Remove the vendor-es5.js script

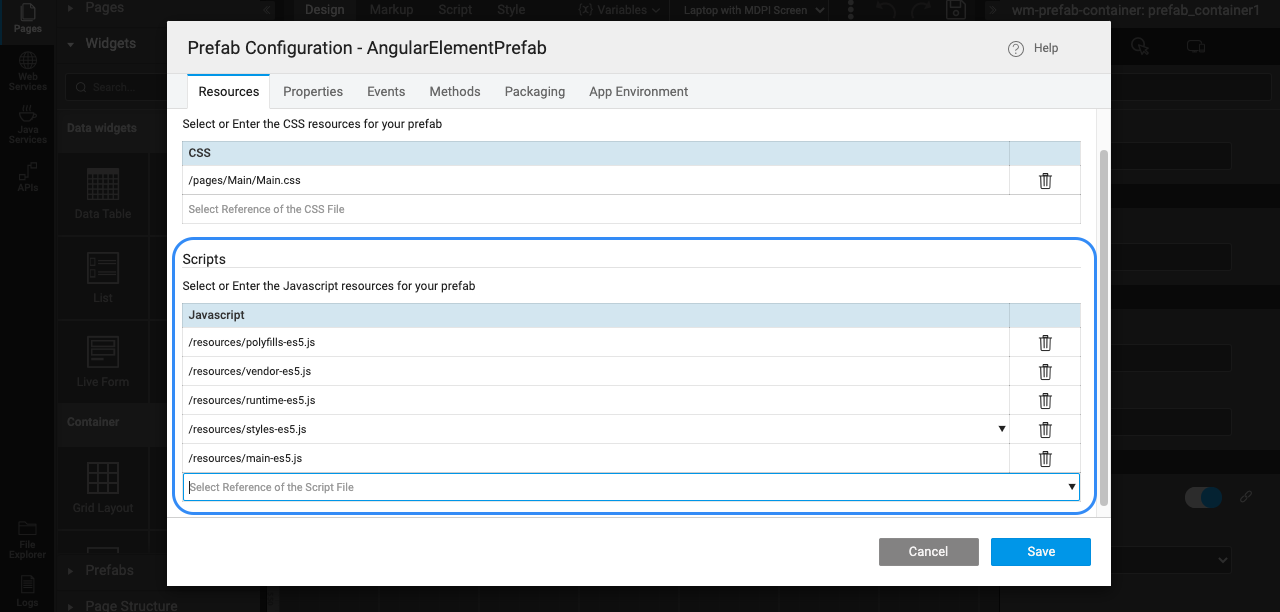(1045, 372)
